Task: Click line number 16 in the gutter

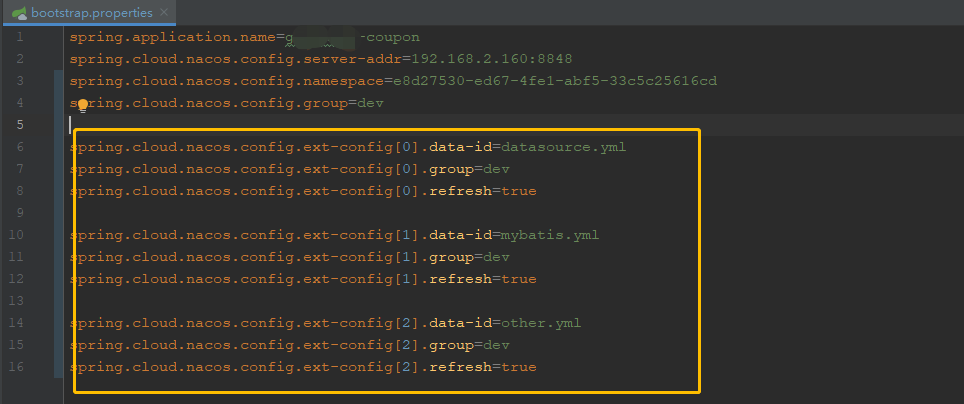Action: coord(17,367)
